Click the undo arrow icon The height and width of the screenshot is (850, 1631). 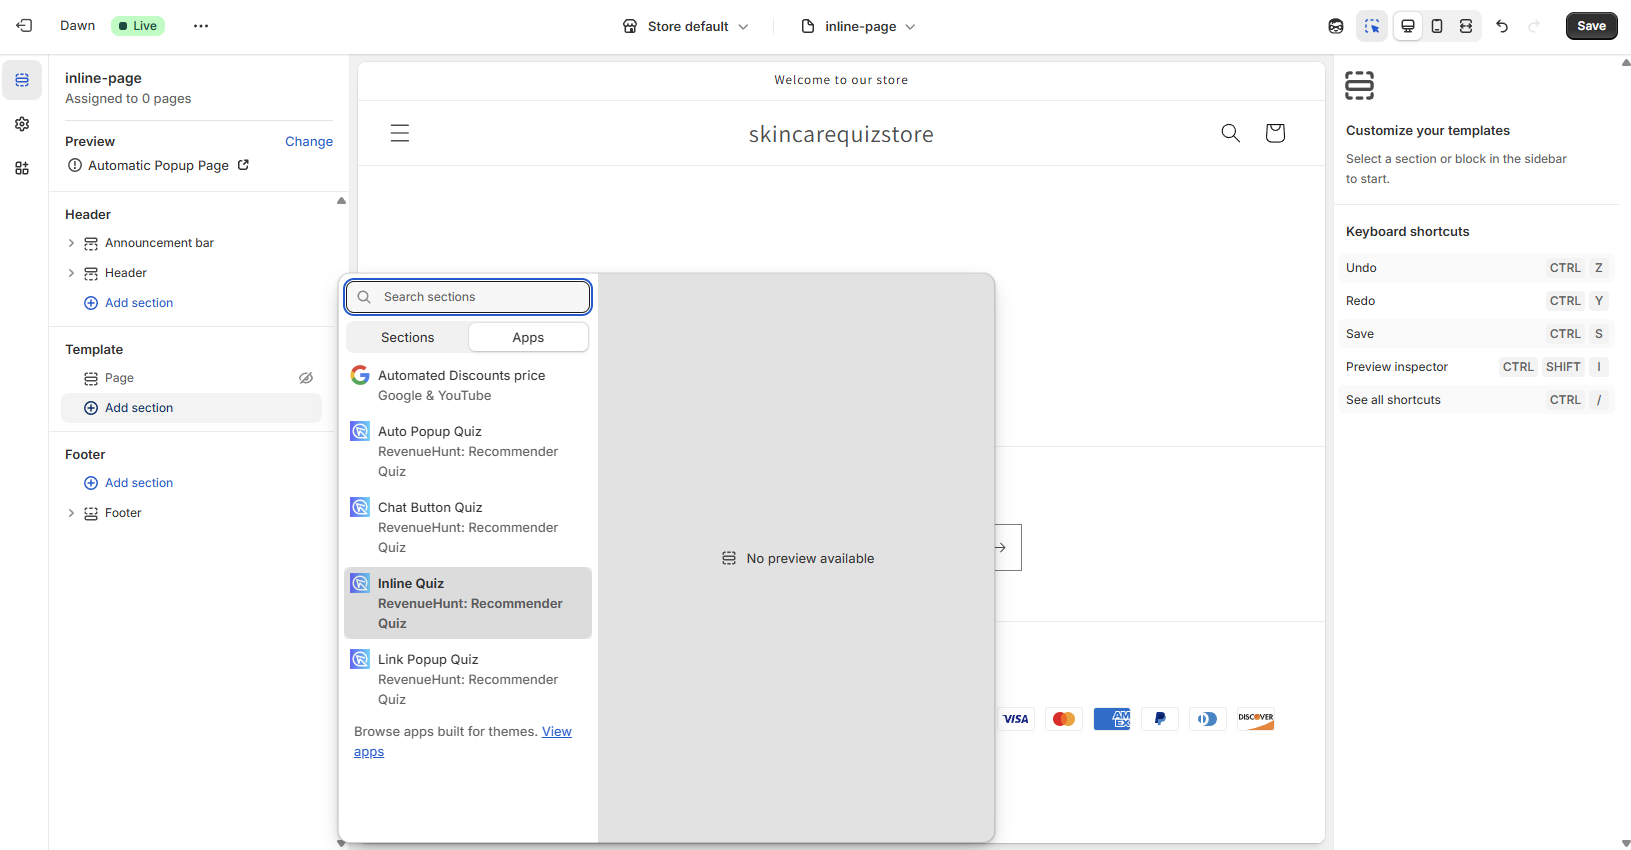point(1502,26)
